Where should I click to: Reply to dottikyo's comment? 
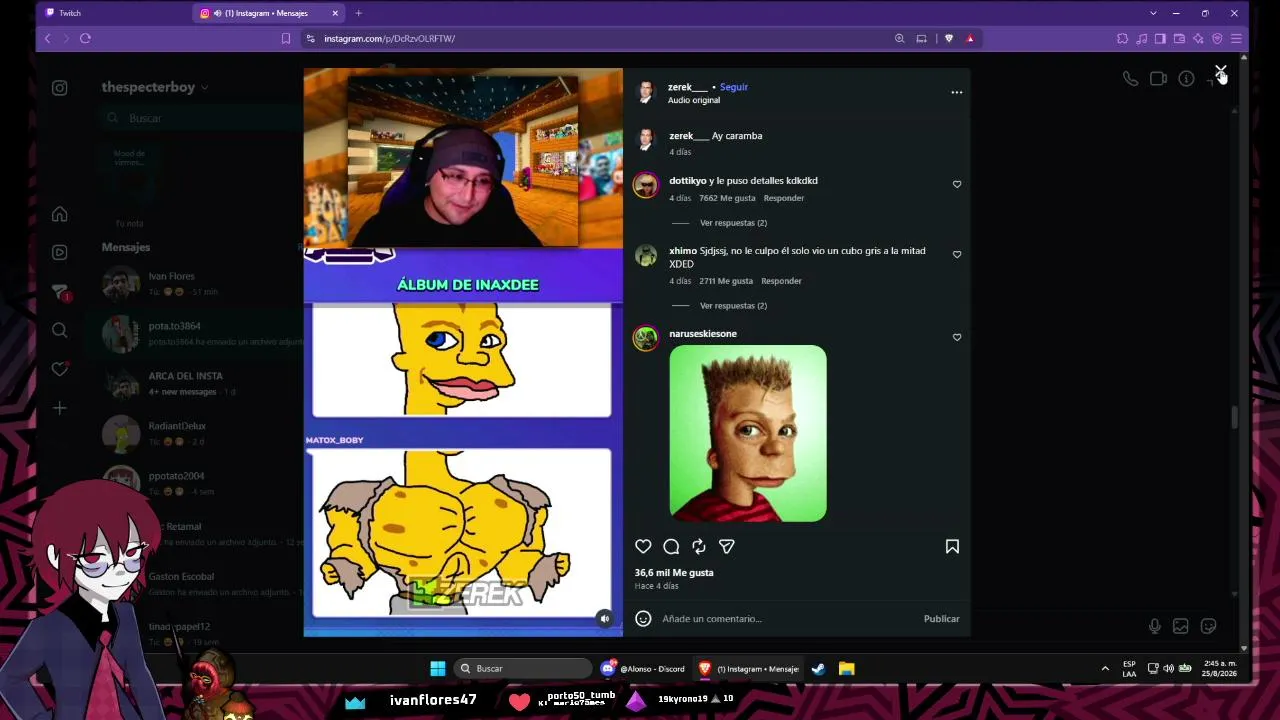tap(783, 198)
